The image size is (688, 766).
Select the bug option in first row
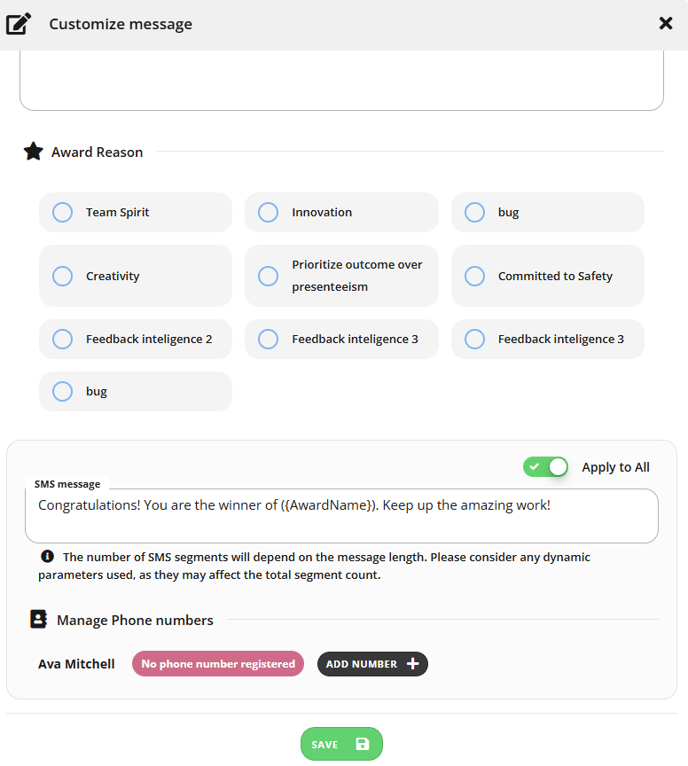[548, 212]
